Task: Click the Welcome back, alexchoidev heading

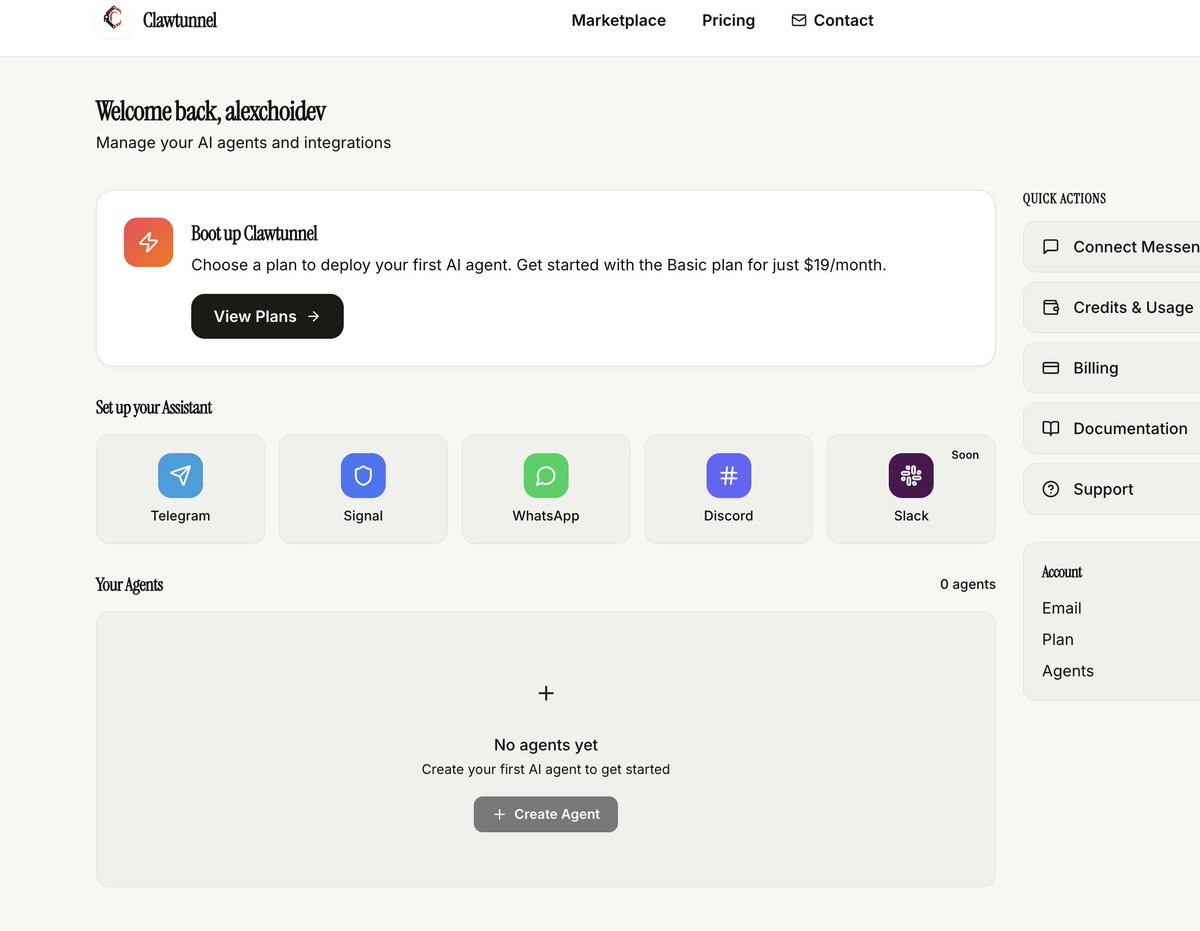Action: point(211,111)
